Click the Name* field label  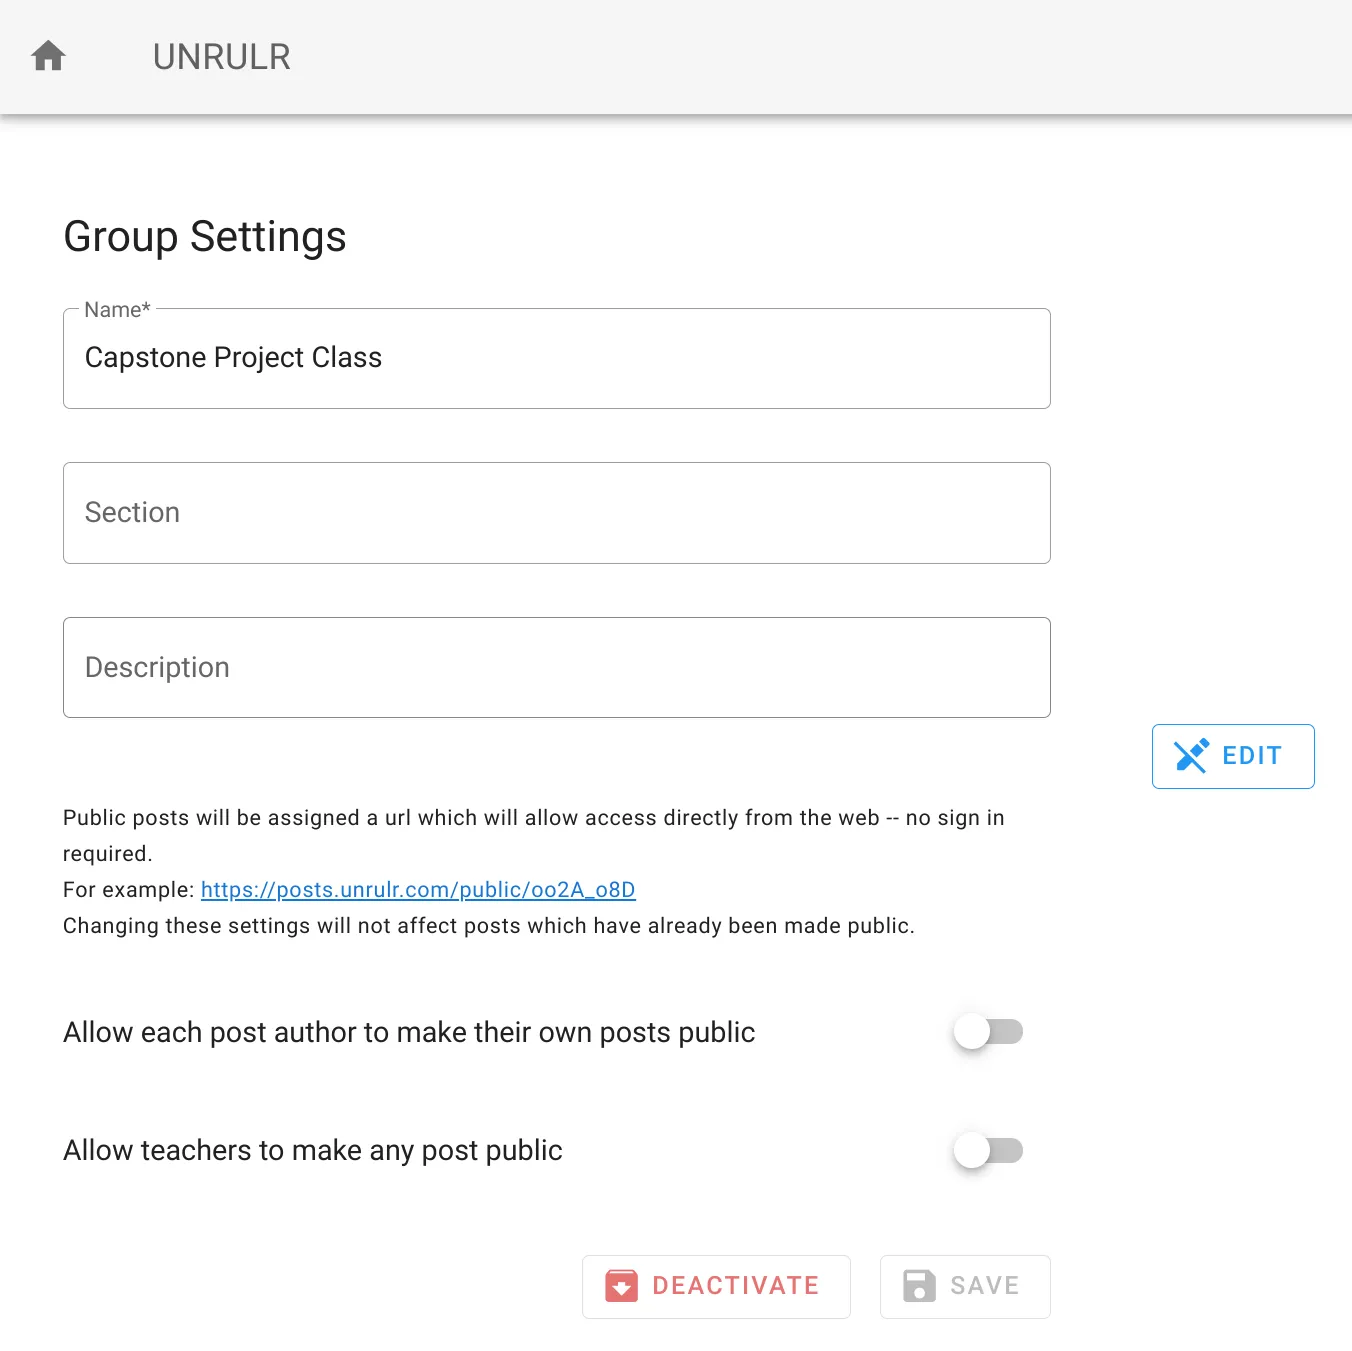coord(117,310)
